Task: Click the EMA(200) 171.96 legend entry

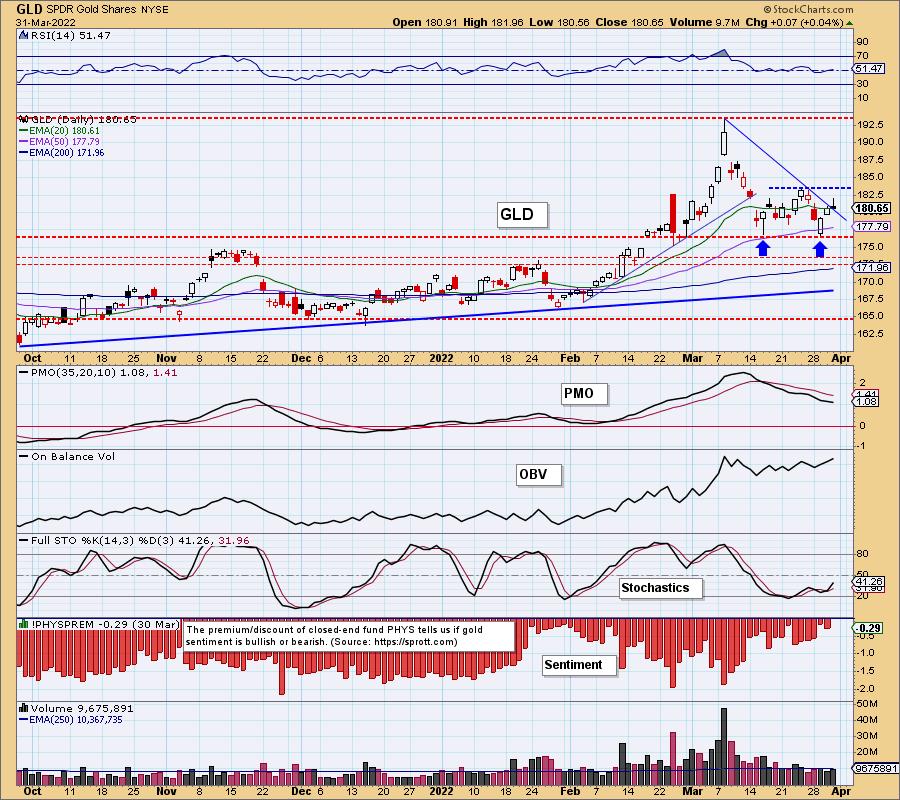Action: [x=61, y=153]
